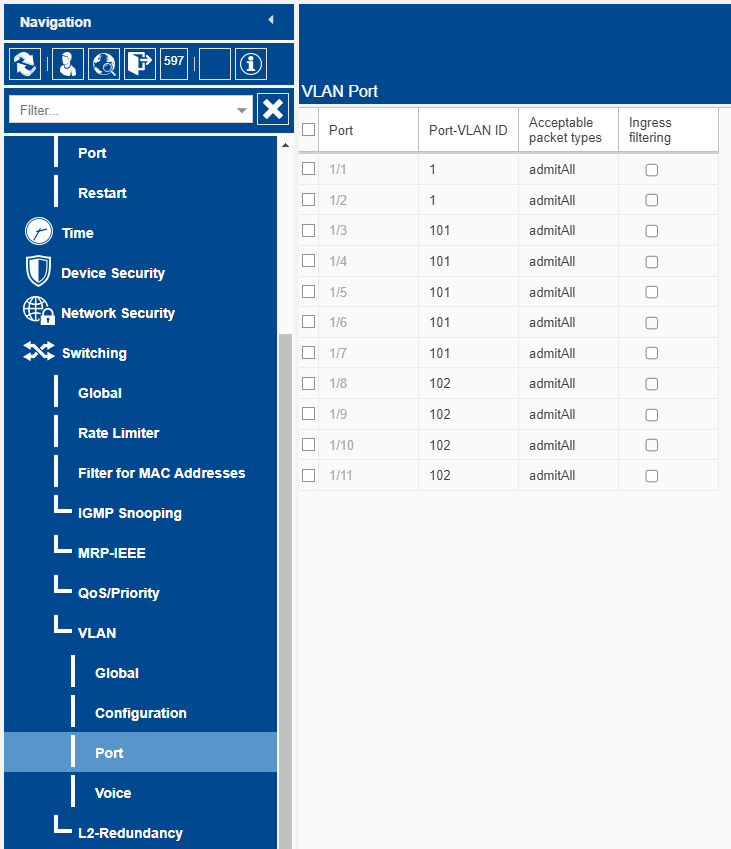Image resolution: width=731 pixels, height=849 pixels.
Task: Sort by Port column header
Action: pyautogui.click(x=368, y=130)
